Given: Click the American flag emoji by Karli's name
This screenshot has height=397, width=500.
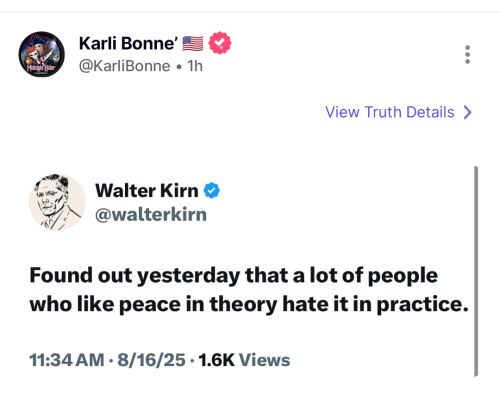Looking at the screenshot, I should click(193, 44).
